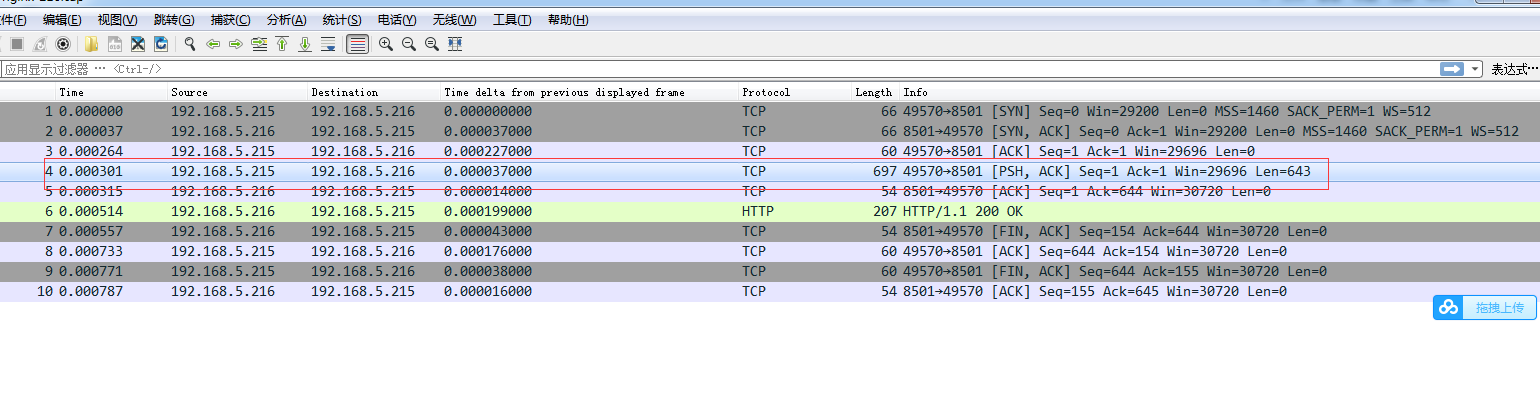Open the 捕获(C) menu
The width and height of the screenshot is (1540, 395).
231,20
